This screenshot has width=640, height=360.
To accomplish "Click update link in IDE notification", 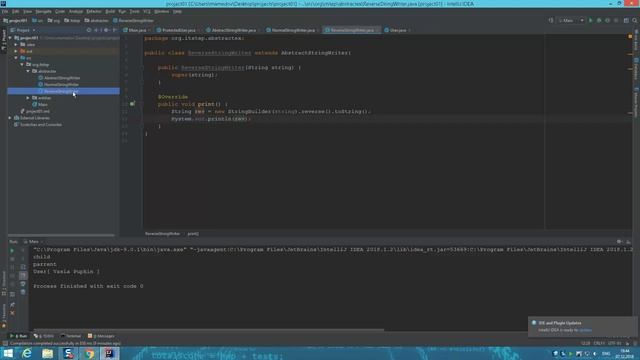I will pos(585,330).
